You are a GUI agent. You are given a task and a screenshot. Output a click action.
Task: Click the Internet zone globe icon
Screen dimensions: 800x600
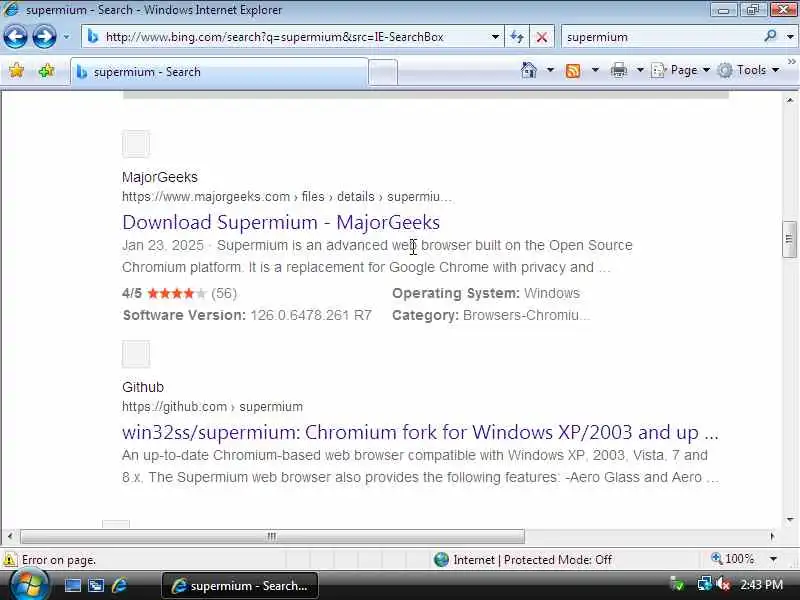pyautogui.click(x=441, y=560)
